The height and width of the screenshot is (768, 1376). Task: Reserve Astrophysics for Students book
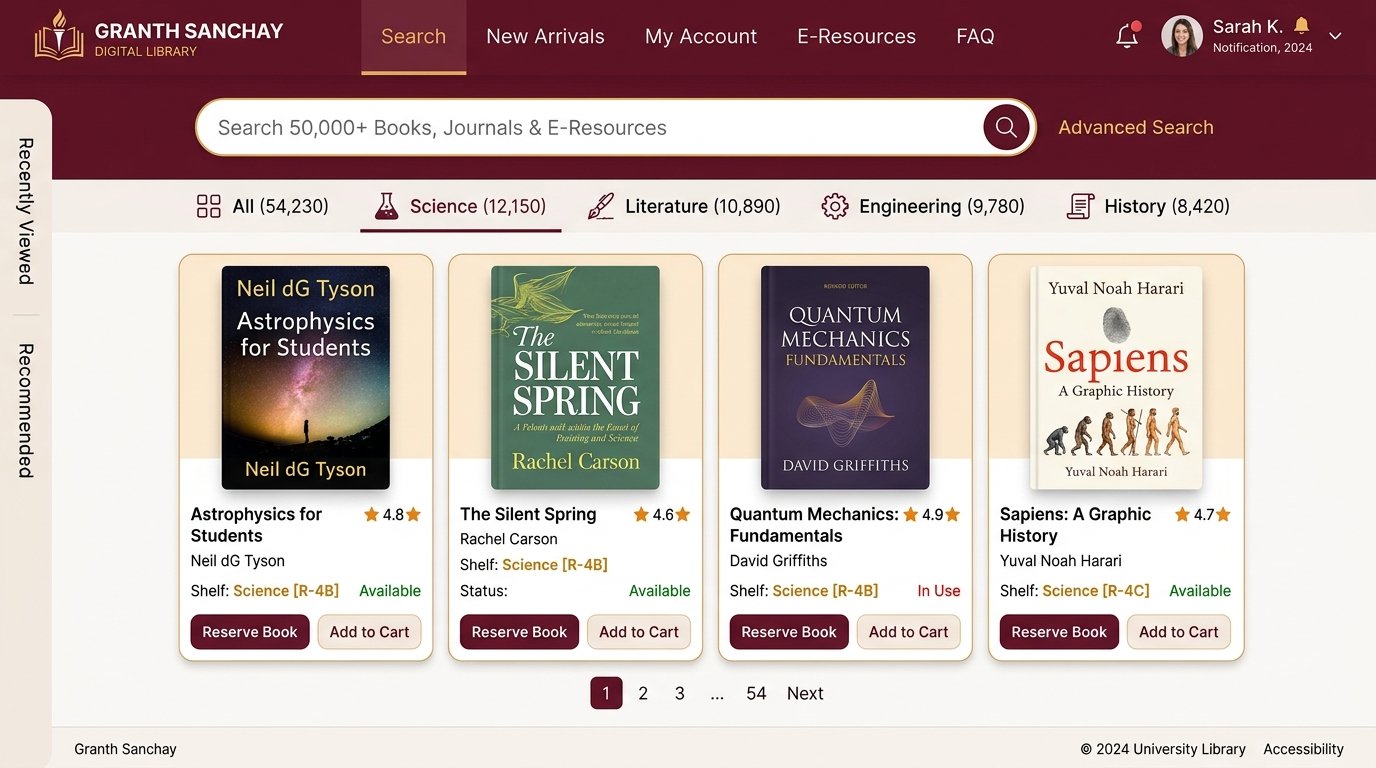[250, 632]
